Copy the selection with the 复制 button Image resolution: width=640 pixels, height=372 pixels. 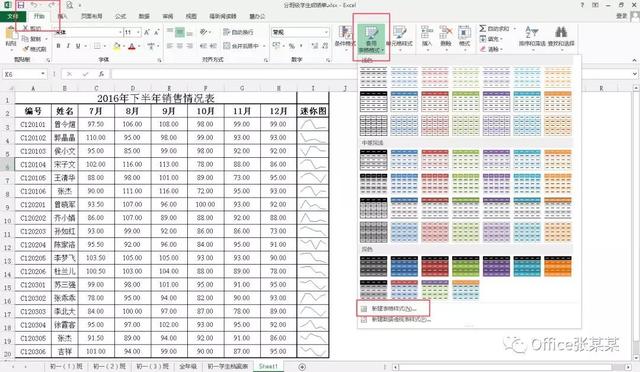coord(32,39)
